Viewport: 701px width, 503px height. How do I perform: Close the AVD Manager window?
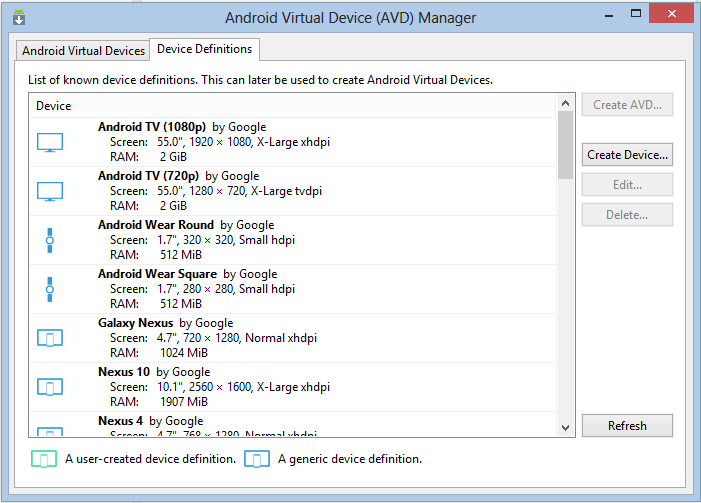671,13
